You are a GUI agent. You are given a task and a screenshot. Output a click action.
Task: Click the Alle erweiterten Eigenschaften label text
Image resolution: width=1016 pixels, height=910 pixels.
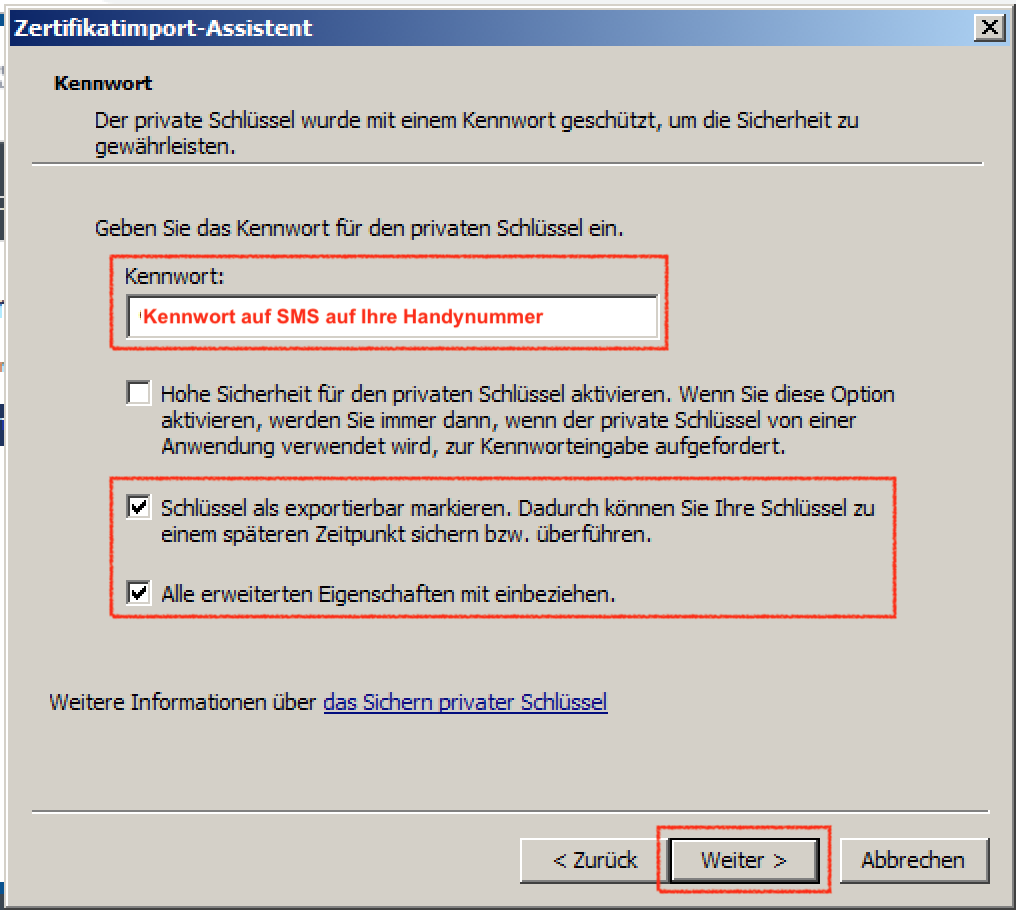[388, 594]
